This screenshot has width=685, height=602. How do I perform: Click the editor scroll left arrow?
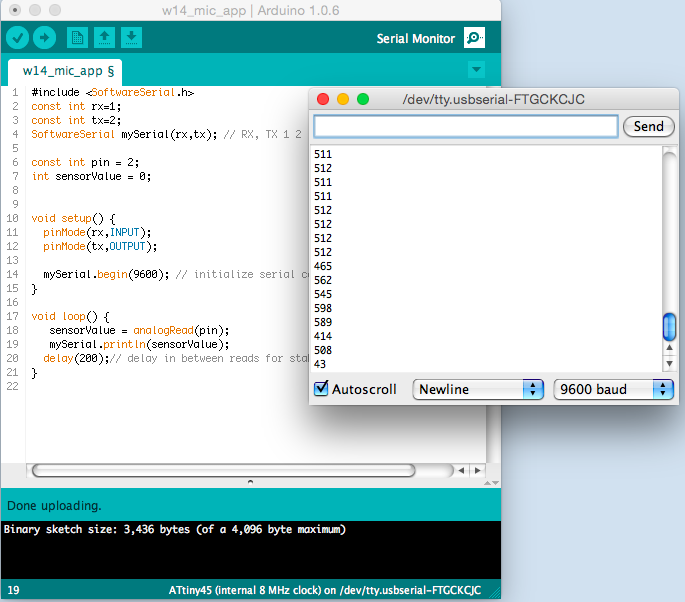click(461, 471)
